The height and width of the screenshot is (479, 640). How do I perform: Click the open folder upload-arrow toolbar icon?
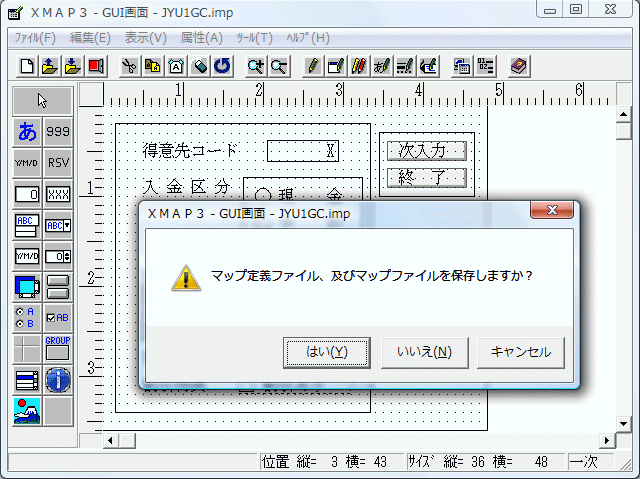pyautogui.click(x=50, y=66)
